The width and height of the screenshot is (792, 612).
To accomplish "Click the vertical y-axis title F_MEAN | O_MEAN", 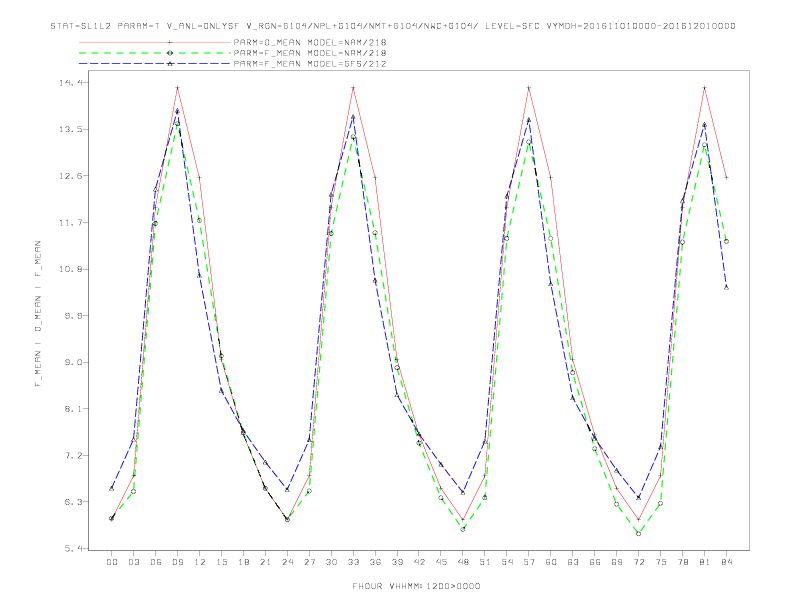I will point(38,314).
